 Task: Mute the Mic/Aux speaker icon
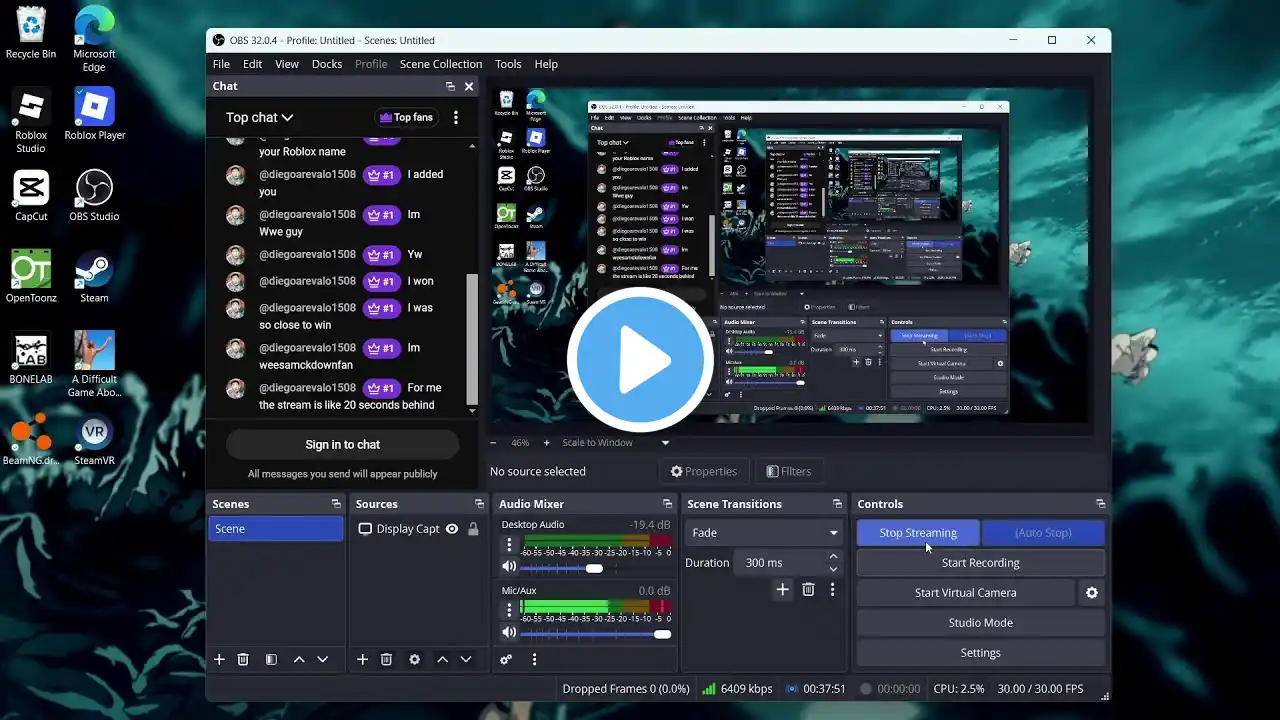pos(509,633)
